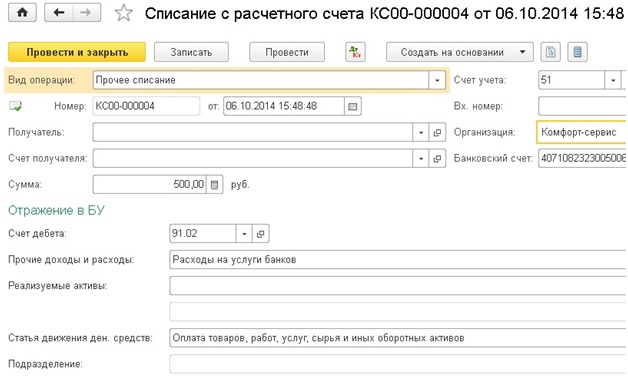Click the Подразделение input field

[x=398, y=364]
